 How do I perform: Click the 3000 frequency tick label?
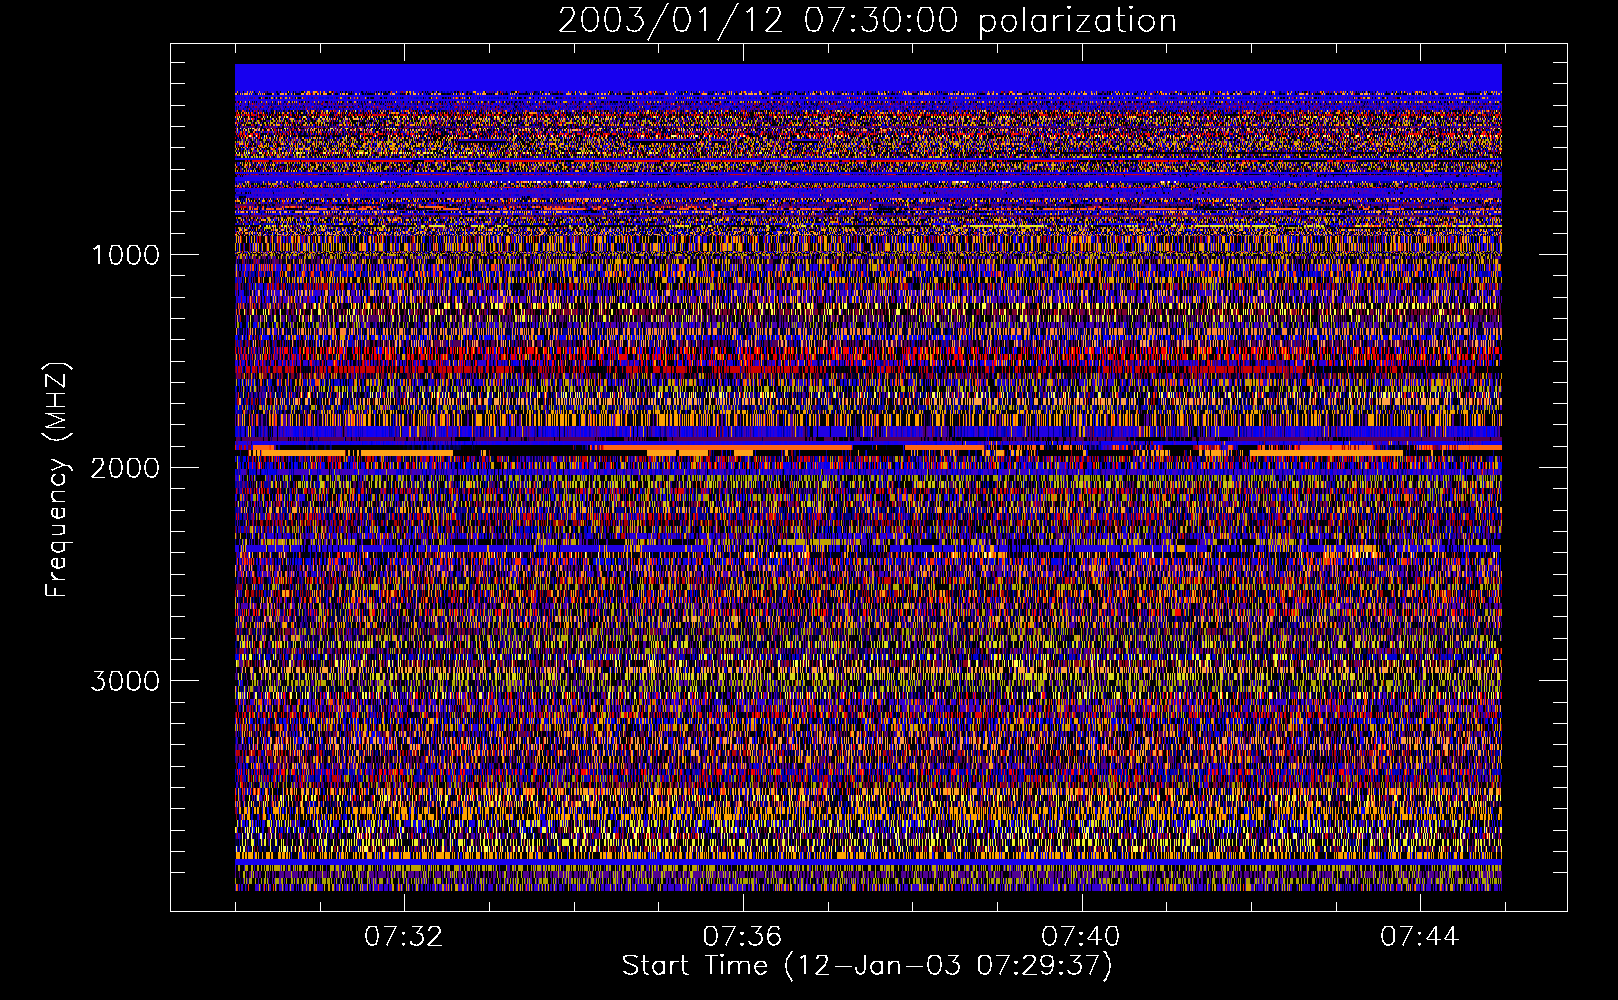125,681
